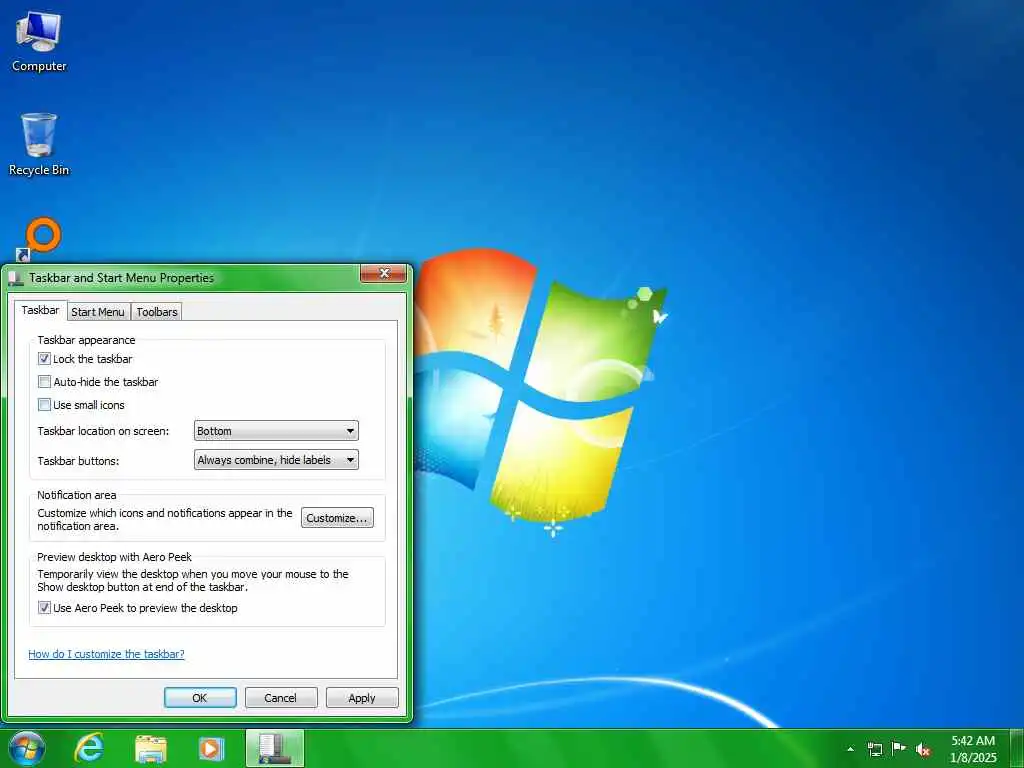Open How do I customize the taskbar link

(x=106, y=654)
